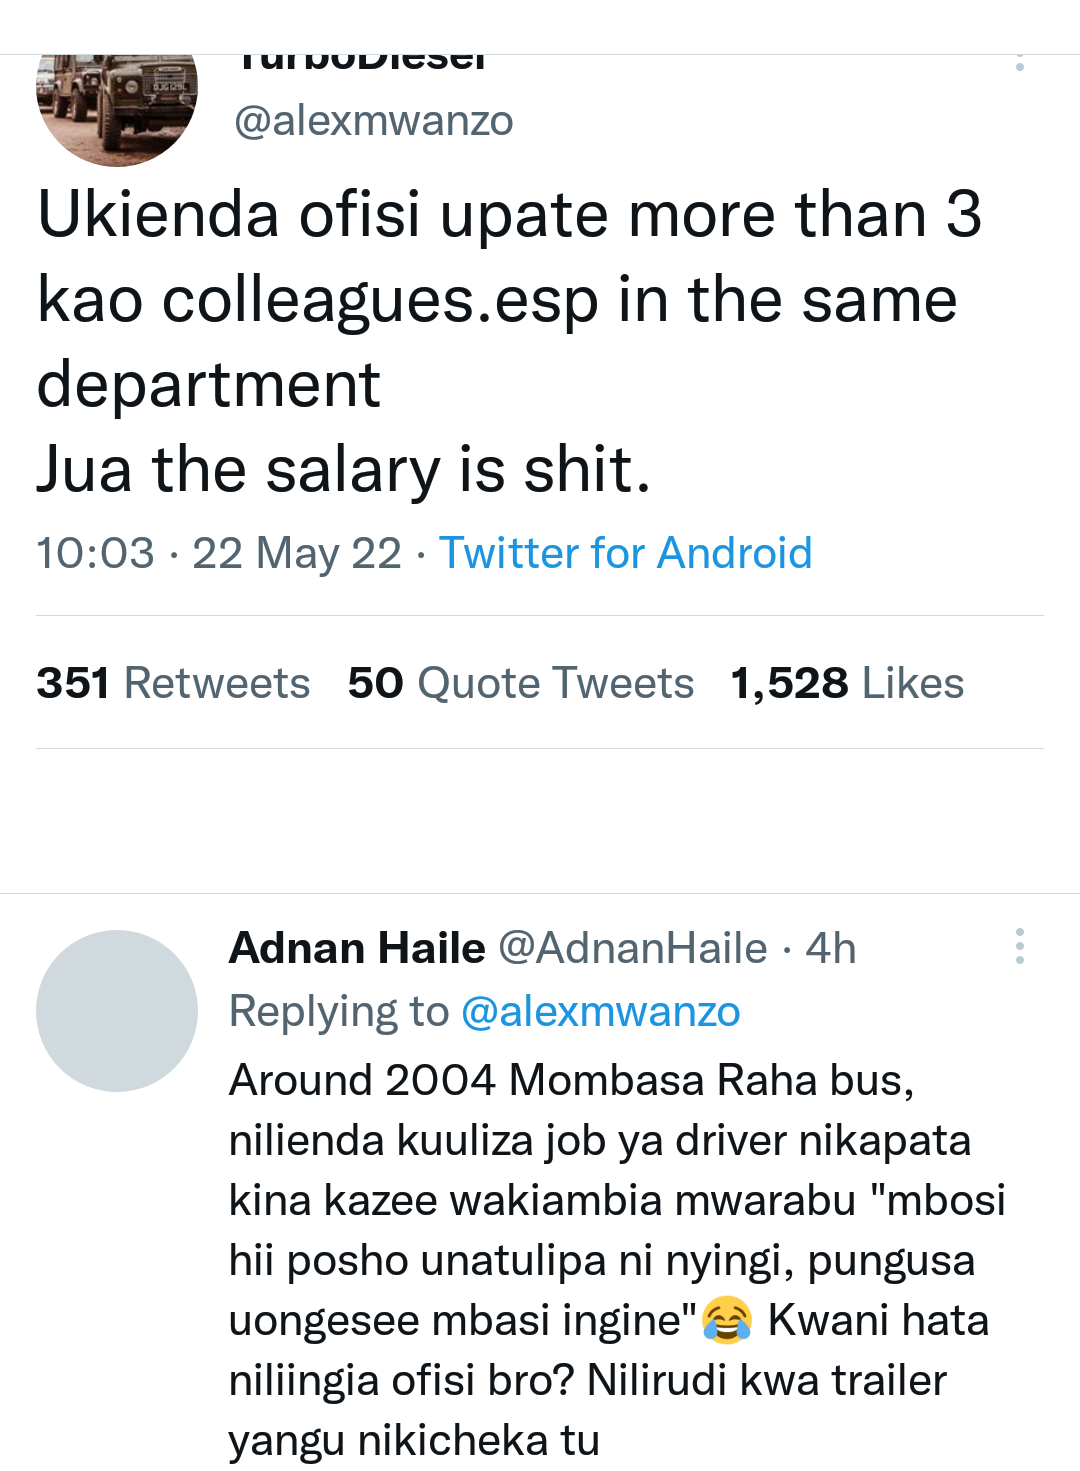Open Adnan Haile's gray default avatar
Screen dimensions: 1080x1471
click(117, 1010)
